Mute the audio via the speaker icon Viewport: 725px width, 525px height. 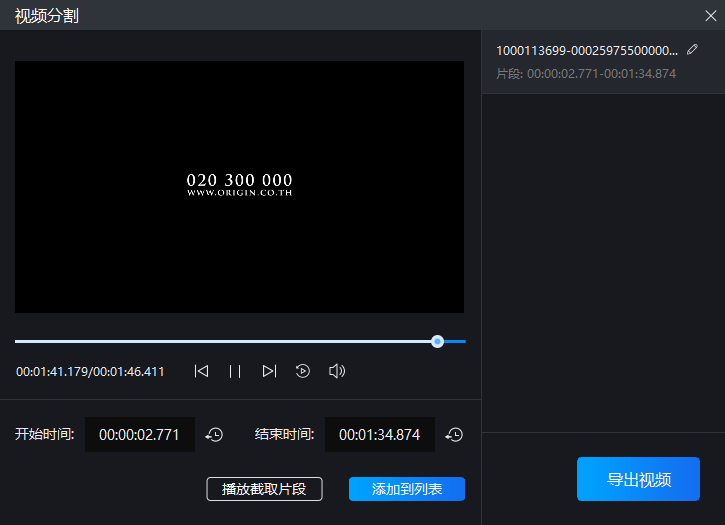coord(337,371)
